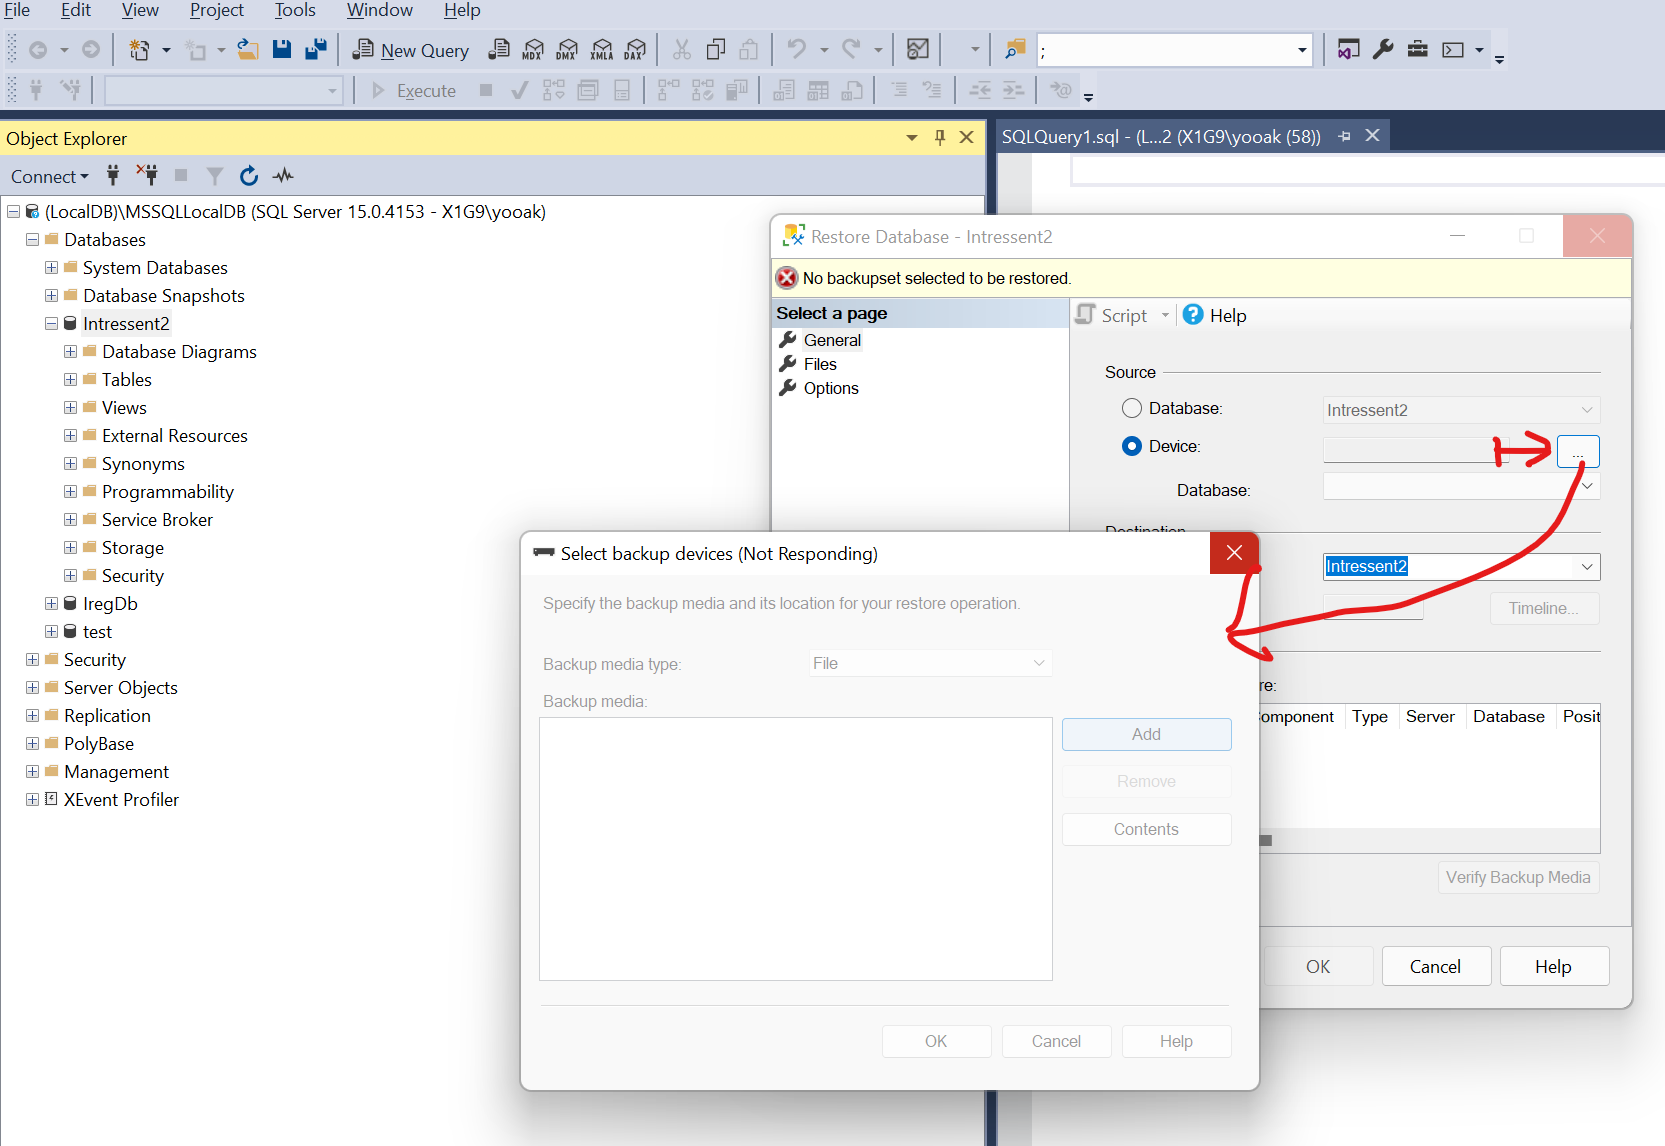Open the Backup media type File dropdown
Viewport: 1665px width, 1146px height.
1039,663
